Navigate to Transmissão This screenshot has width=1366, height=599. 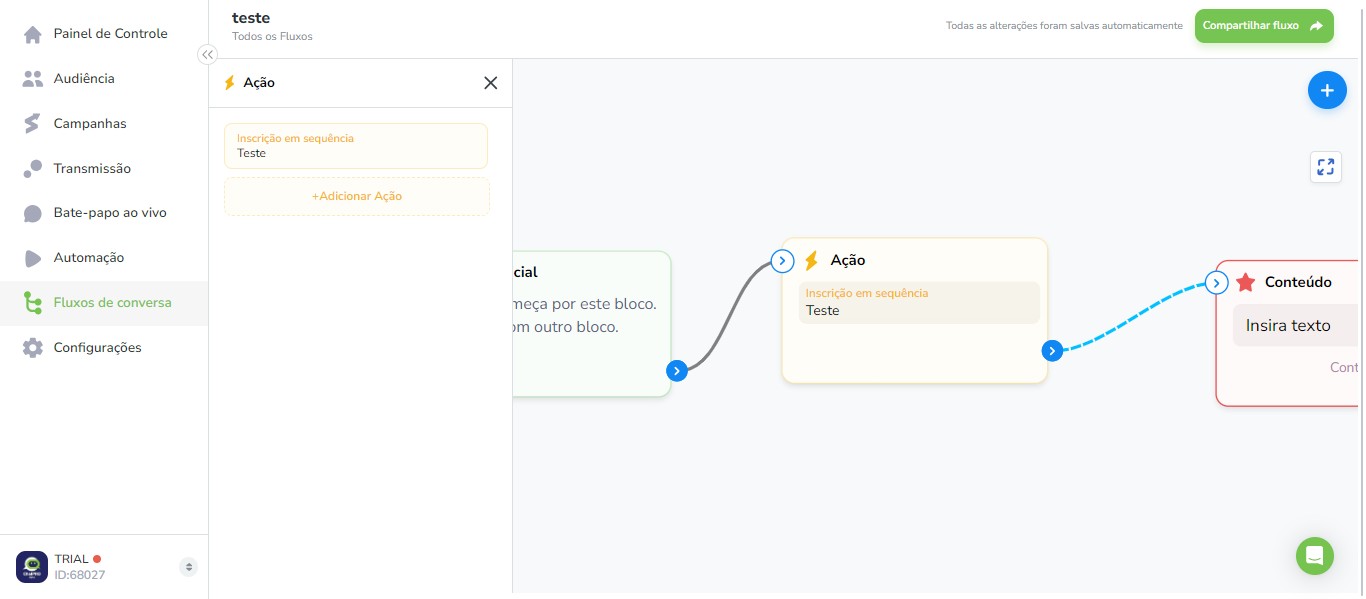[104, 169]
